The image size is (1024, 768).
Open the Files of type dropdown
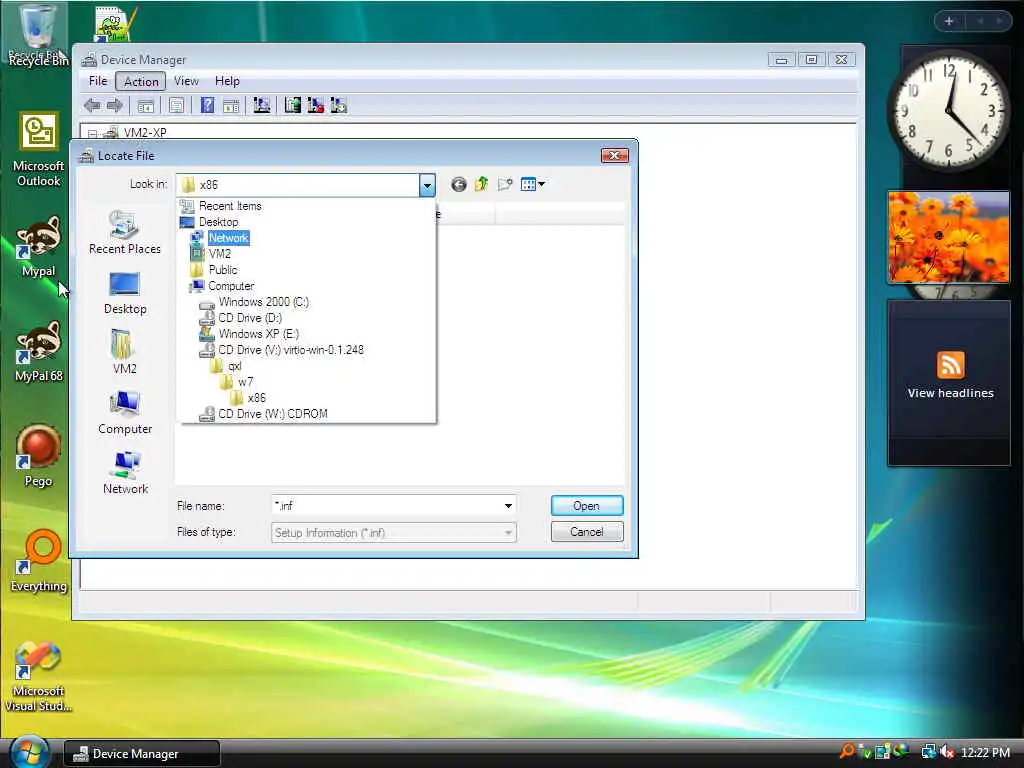[394, 532]
